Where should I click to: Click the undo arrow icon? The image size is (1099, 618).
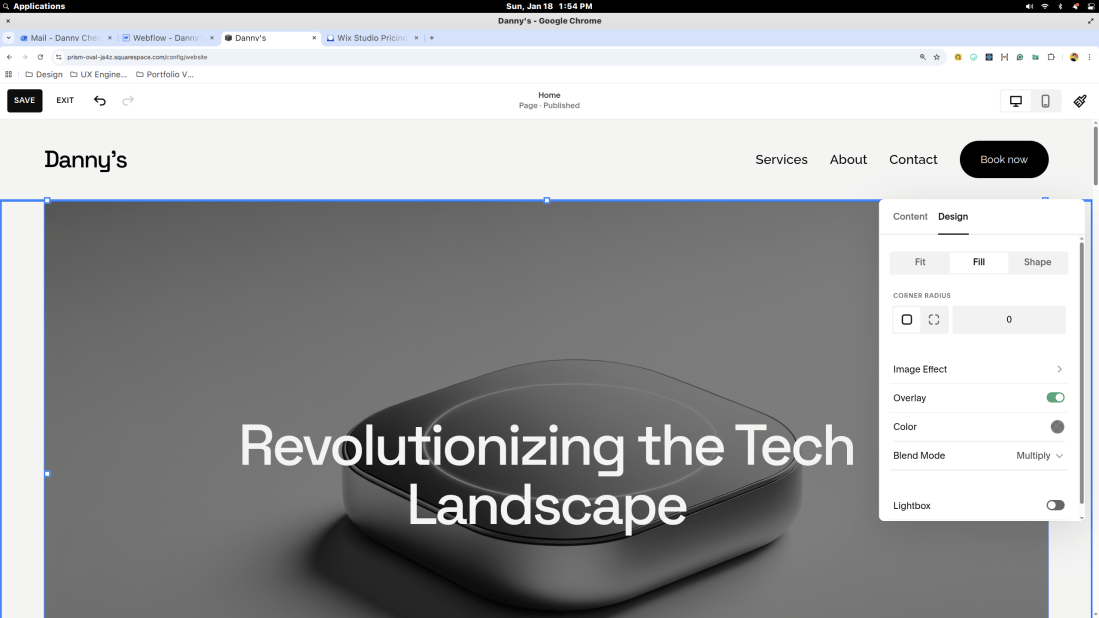point(100,100)
